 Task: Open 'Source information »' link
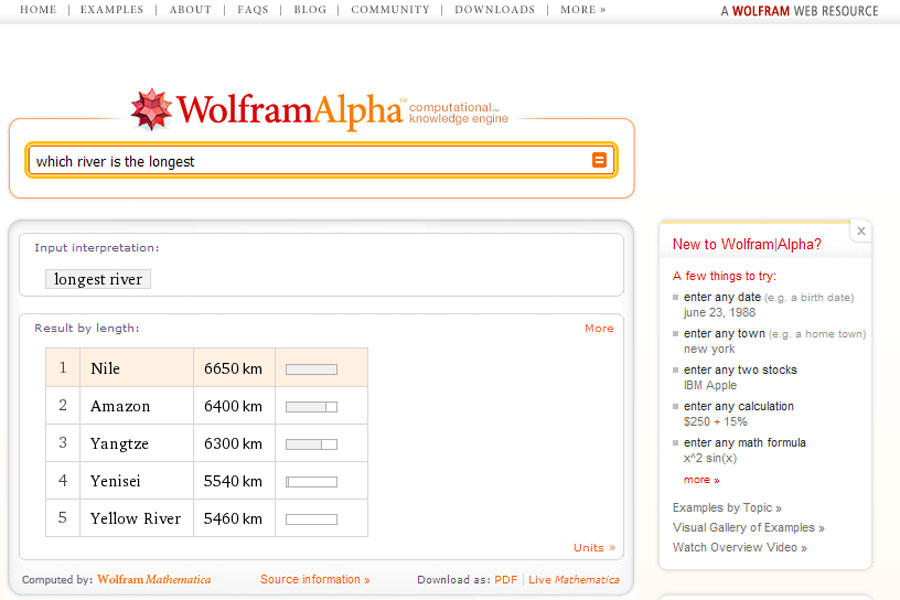click(315, 578)
